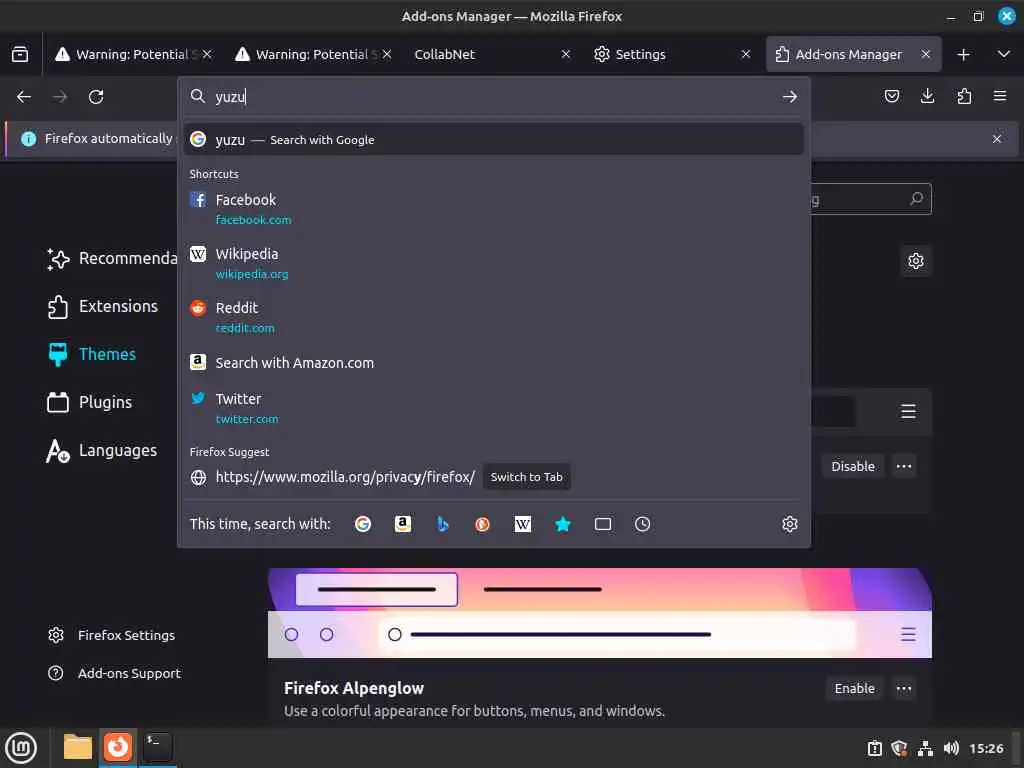
Task: Dismiss the Firefox automatically notification bar
Action: pos(997,139)
